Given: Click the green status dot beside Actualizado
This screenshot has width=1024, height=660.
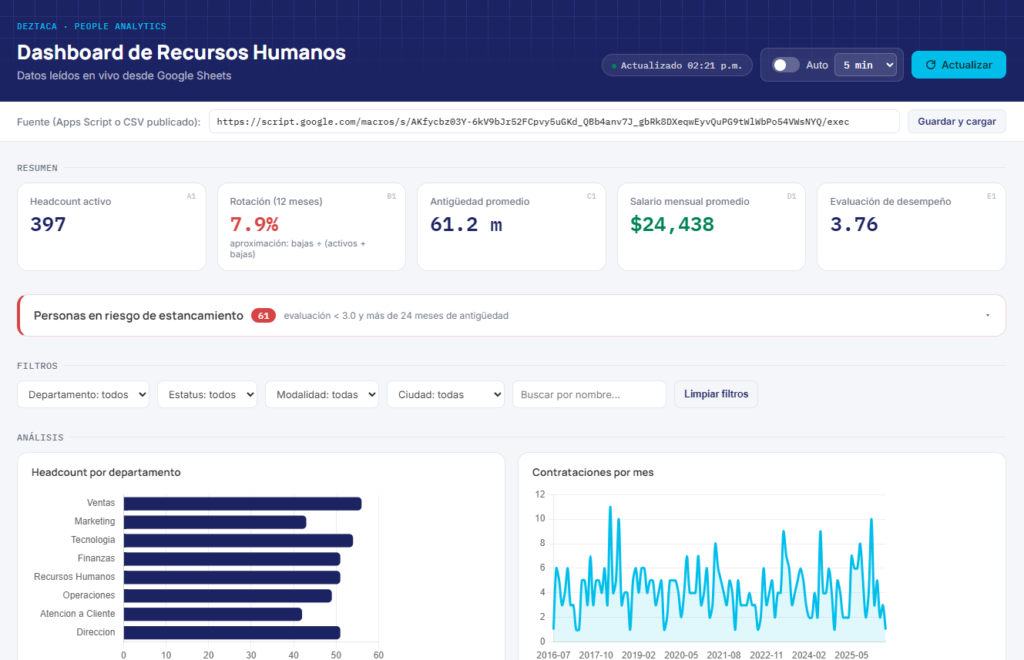Looking at the screenshot, I should 614,66.
